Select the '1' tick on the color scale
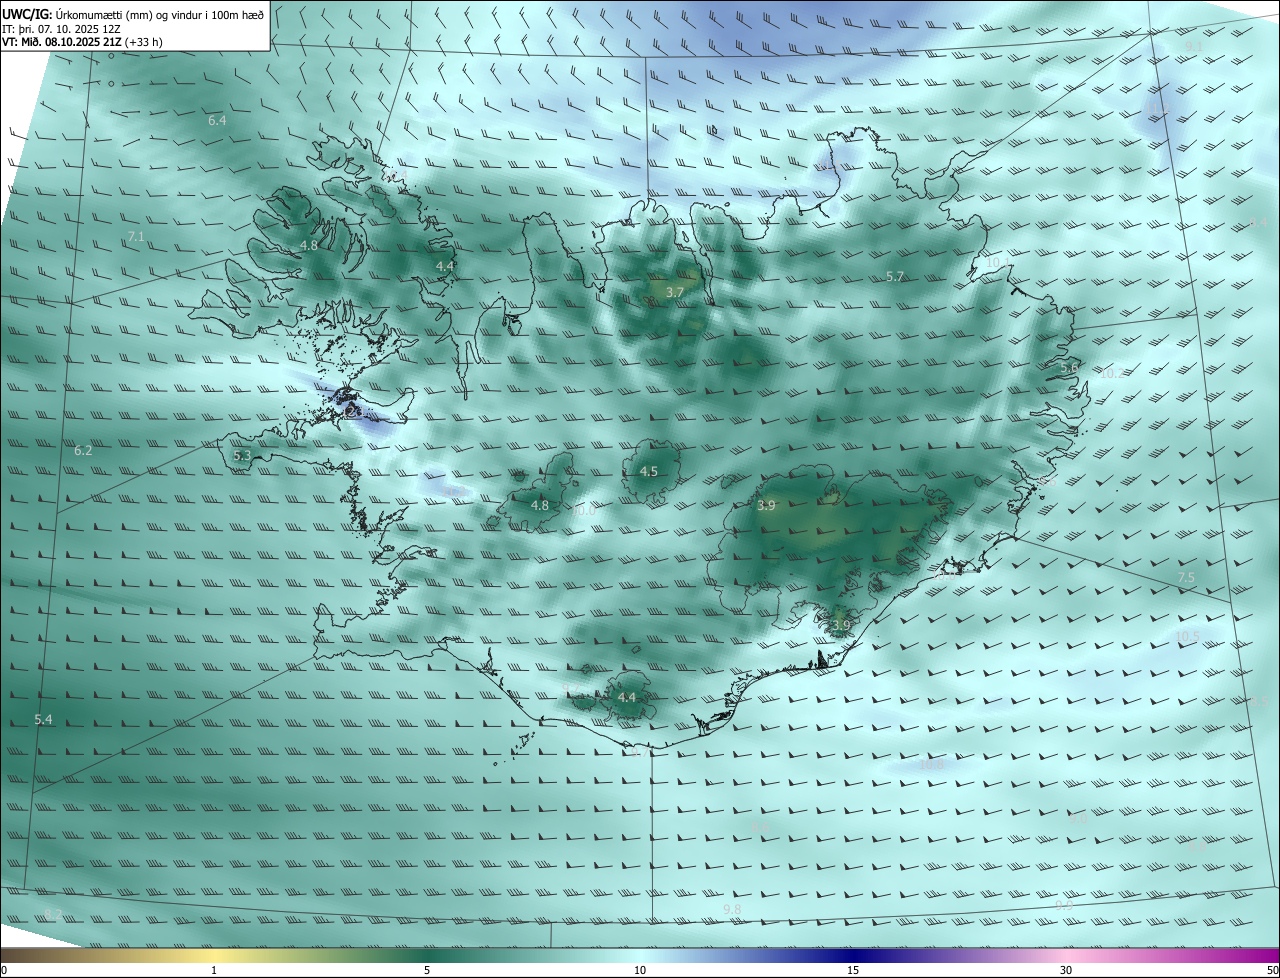 pos(214,970)
